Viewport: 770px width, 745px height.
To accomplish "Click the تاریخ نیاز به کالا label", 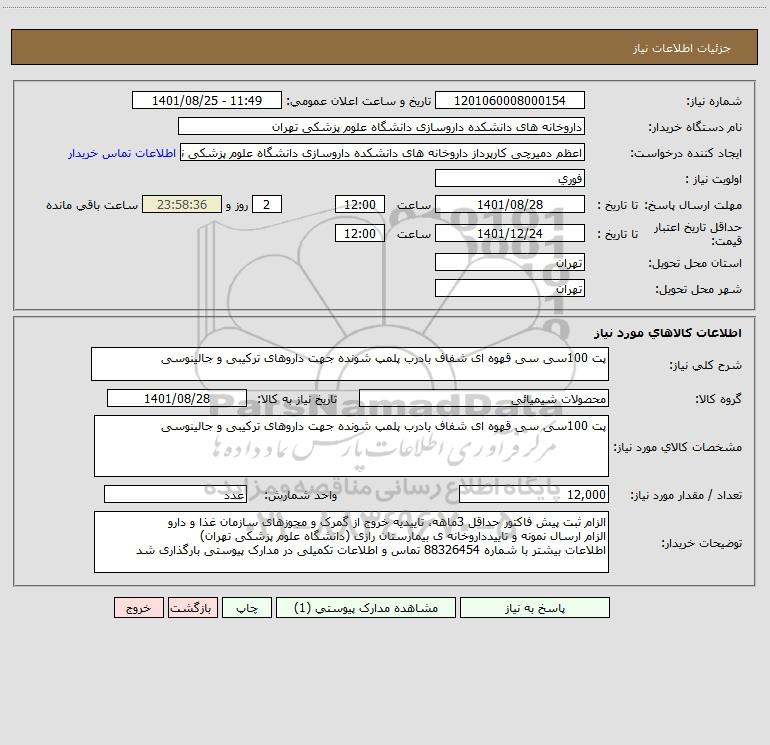I will 298,399.
